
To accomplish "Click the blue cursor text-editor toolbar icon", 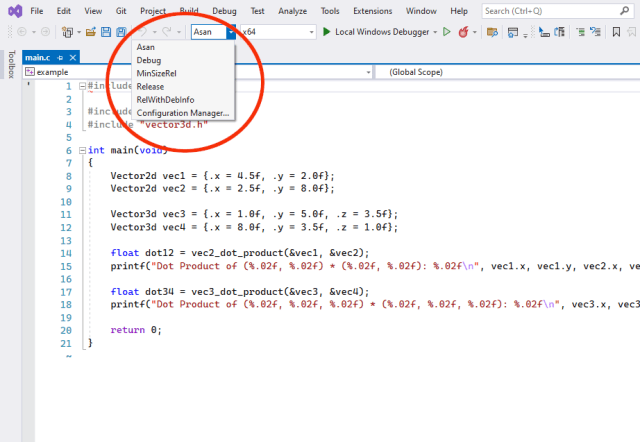I will tap(544, 32).
